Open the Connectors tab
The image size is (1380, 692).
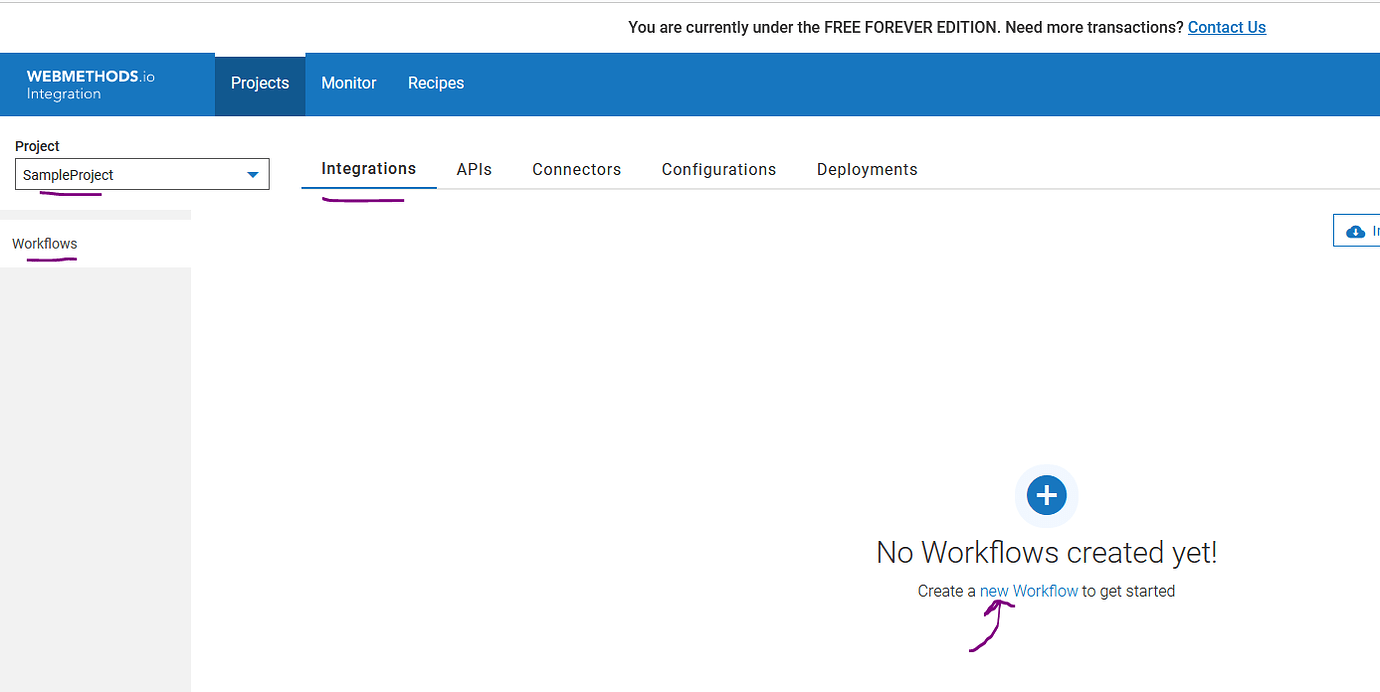pos(576,169)
